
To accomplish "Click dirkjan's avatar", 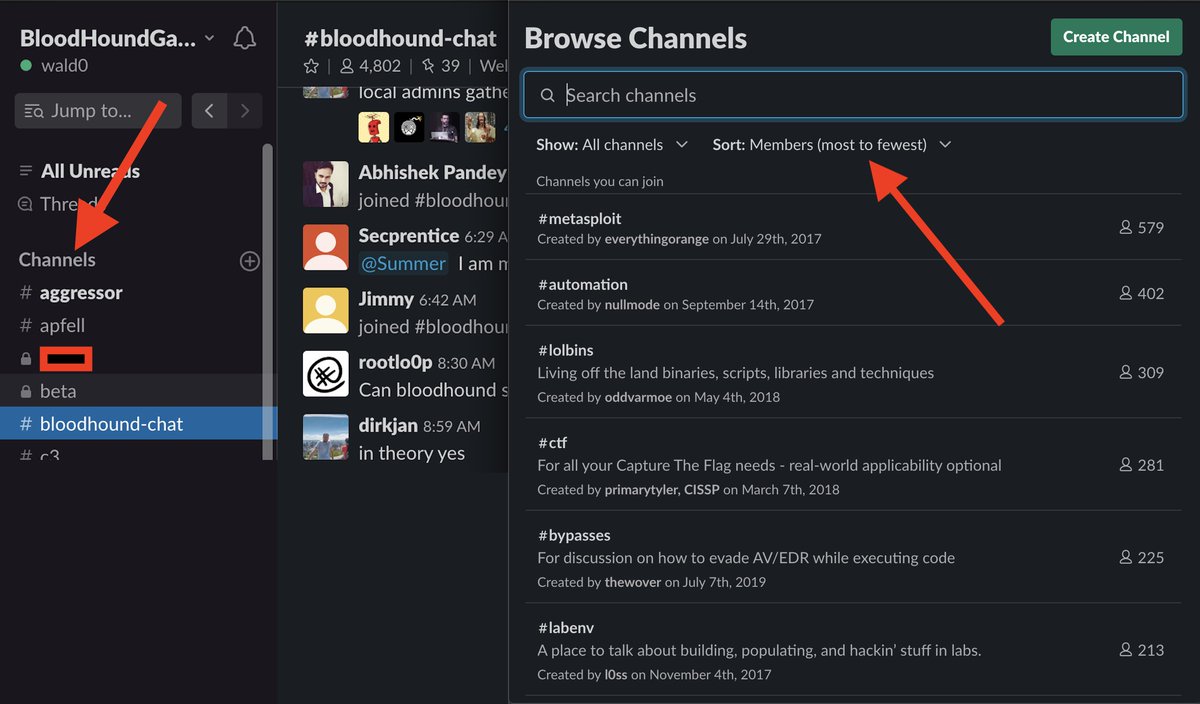I will point(325,437).
